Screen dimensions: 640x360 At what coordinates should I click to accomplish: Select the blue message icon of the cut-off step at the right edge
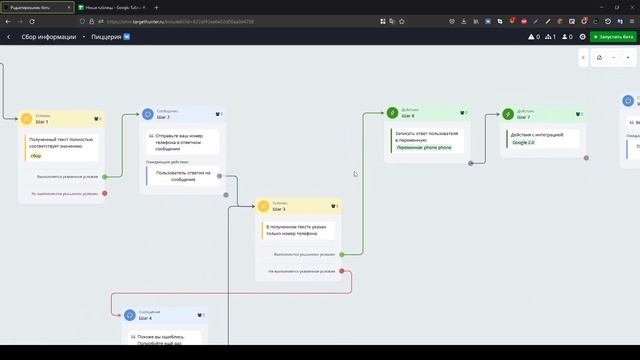[x=628, y=101]
